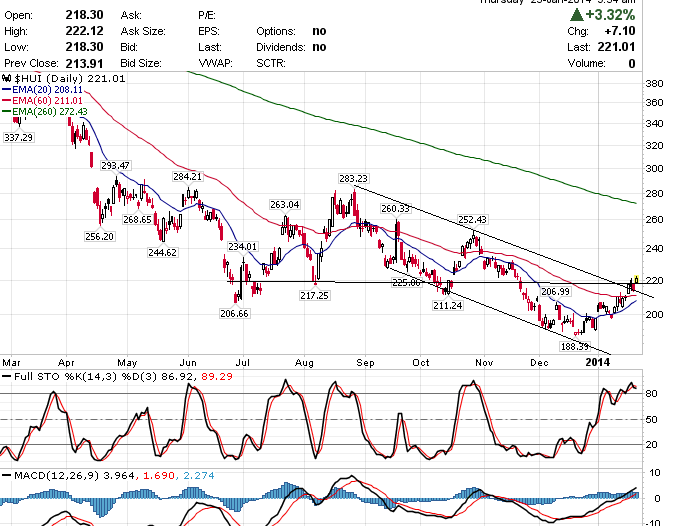Click the yellow highlighted latest candlestick
The image size is (676, 526).
(636, 280)
